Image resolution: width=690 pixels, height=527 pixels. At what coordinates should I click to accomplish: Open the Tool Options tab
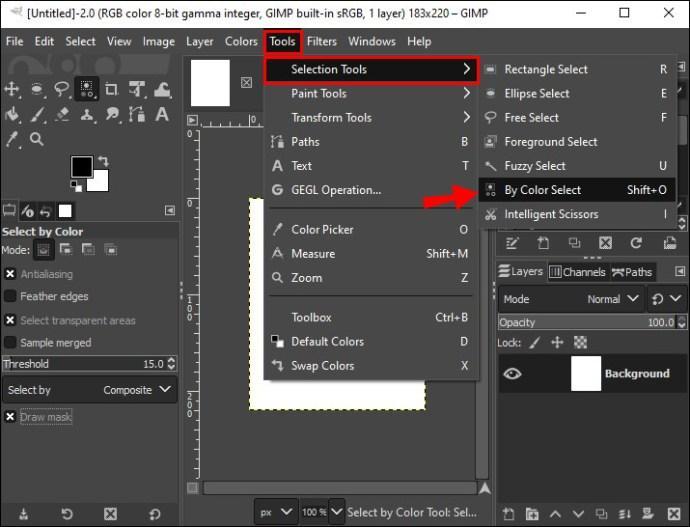point(9,211)
